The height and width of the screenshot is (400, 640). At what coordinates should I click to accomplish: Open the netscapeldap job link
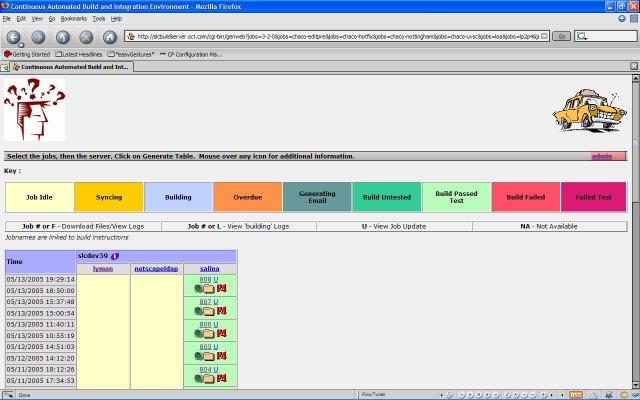tap(156, 269)
